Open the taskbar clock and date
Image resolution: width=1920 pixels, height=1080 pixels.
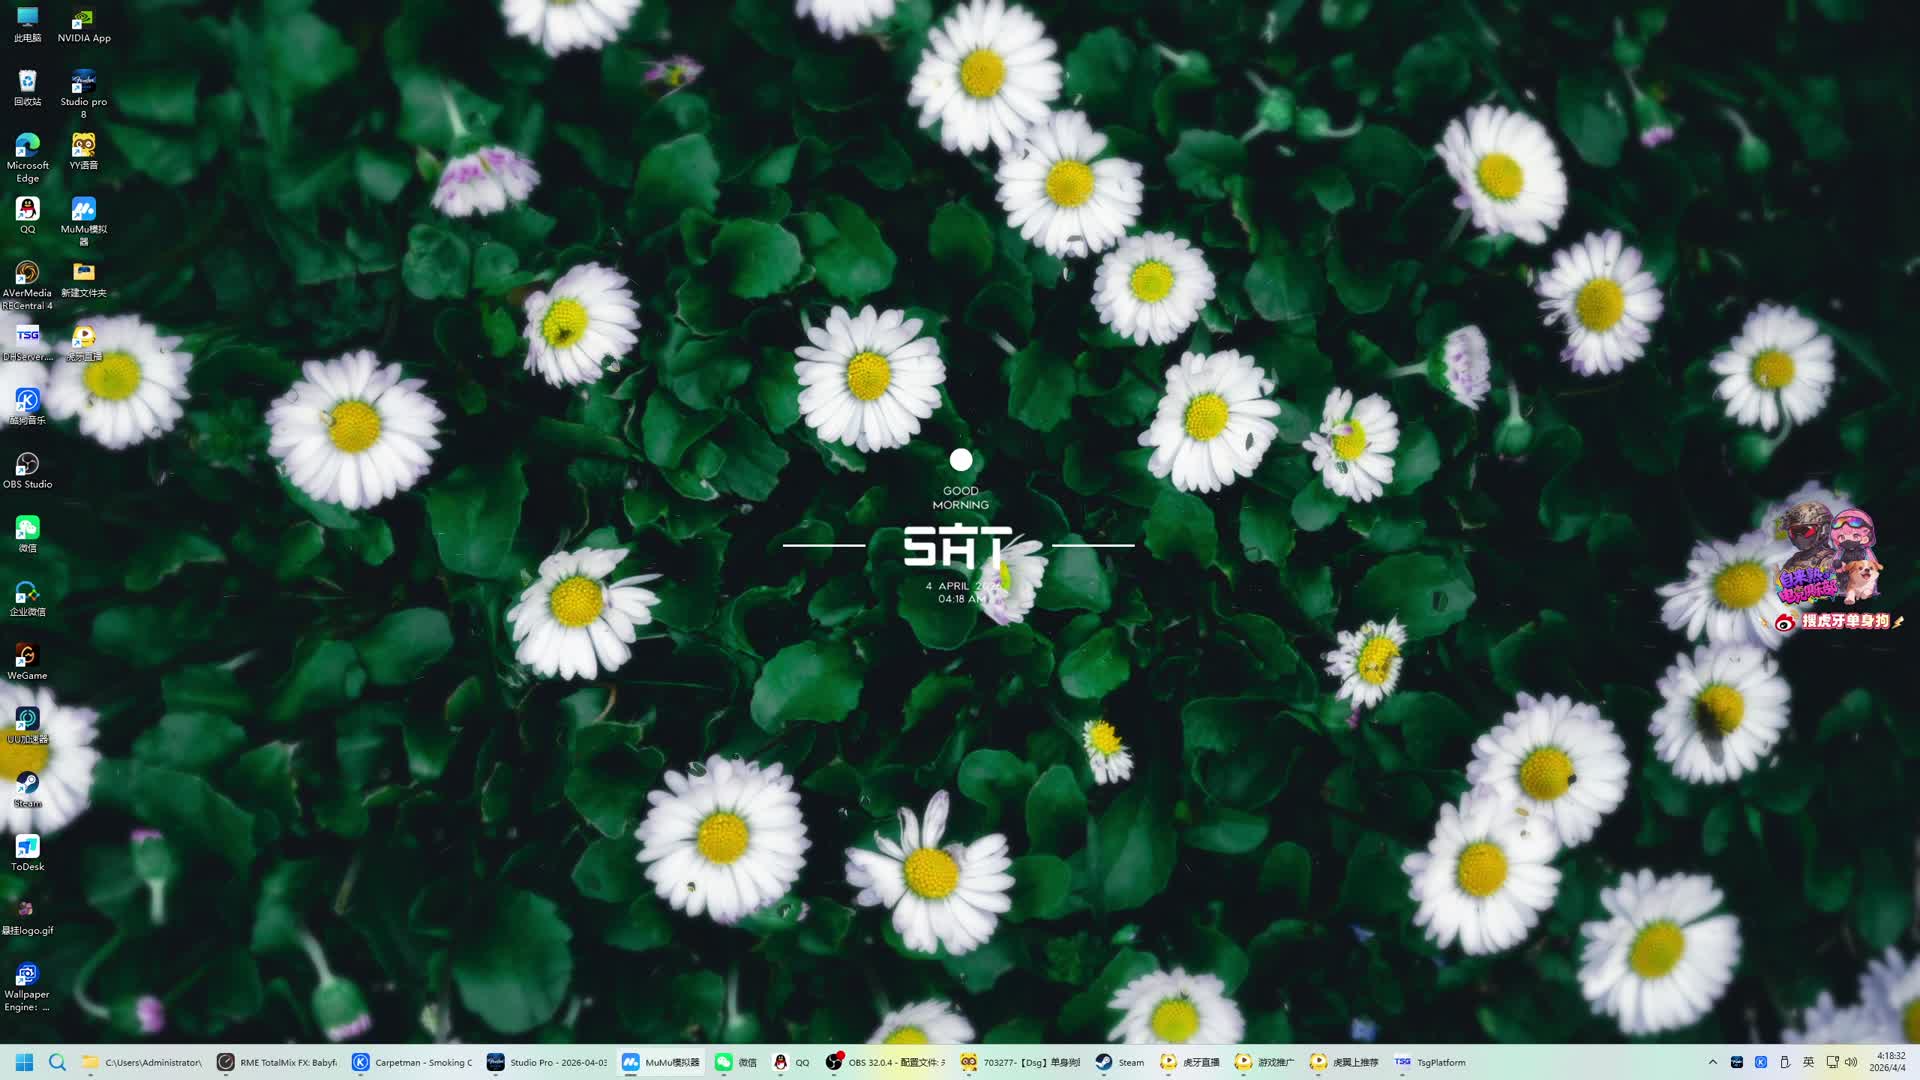click(1890, 1062)
